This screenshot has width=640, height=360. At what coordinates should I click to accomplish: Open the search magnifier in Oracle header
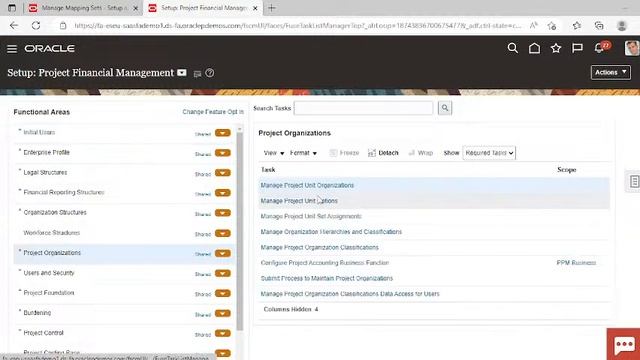pos(513,48)
